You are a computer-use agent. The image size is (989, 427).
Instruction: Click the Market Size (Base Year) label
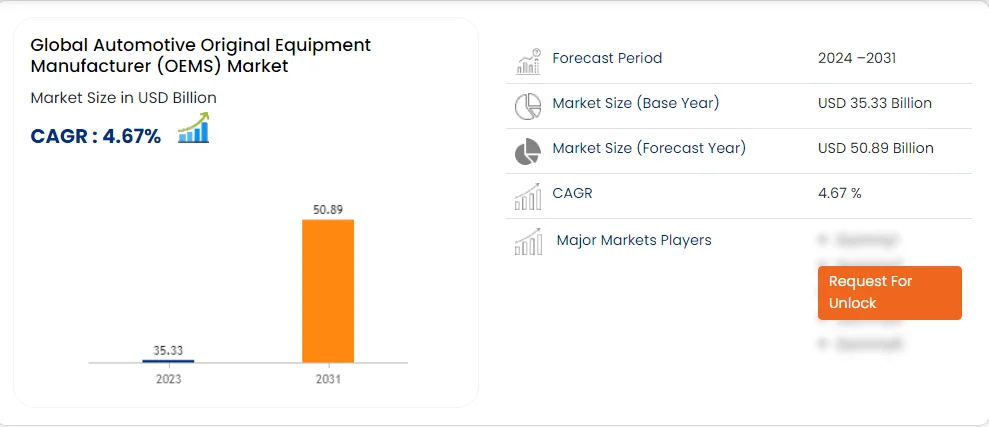click(636, 103)
